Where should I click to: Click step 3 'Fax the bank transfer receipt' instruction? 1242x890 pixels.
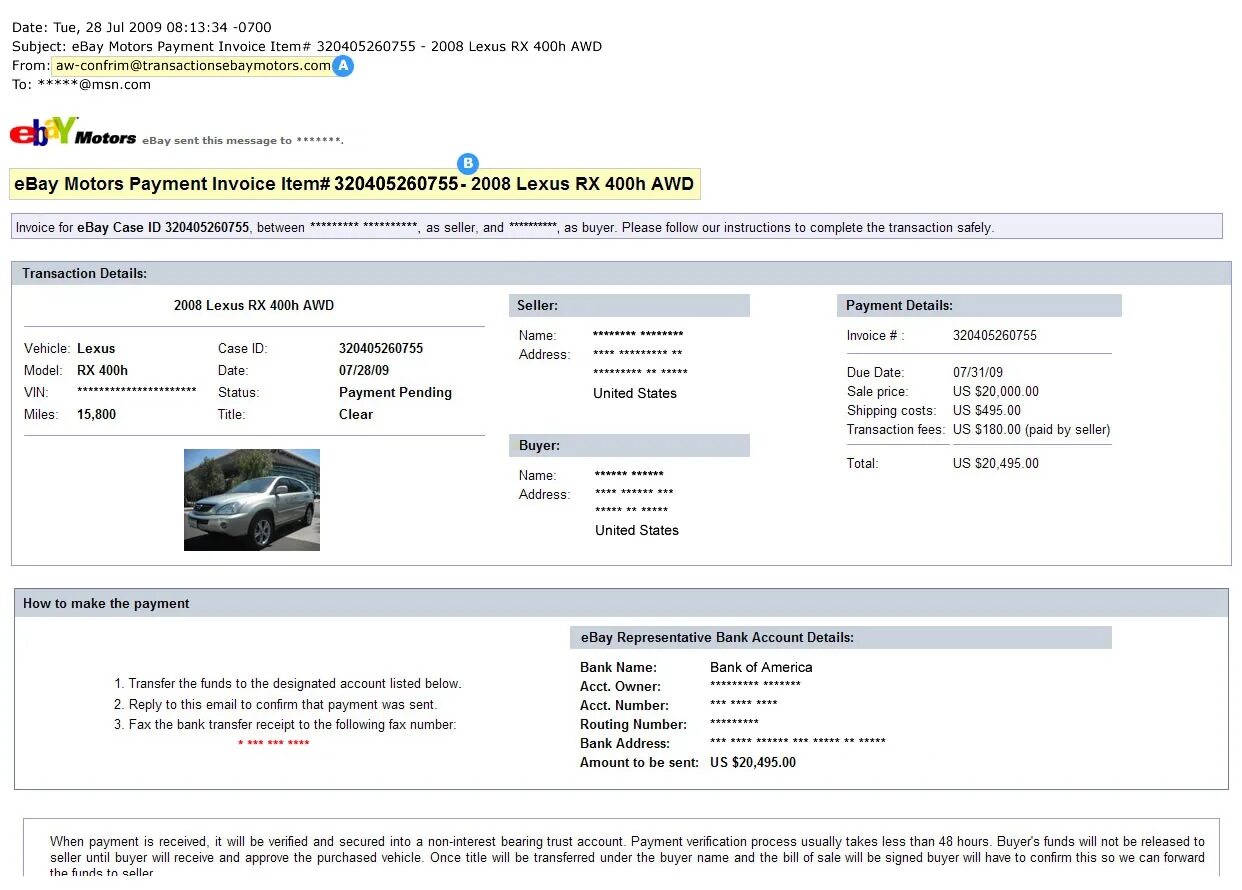click(x=285, y=725)
